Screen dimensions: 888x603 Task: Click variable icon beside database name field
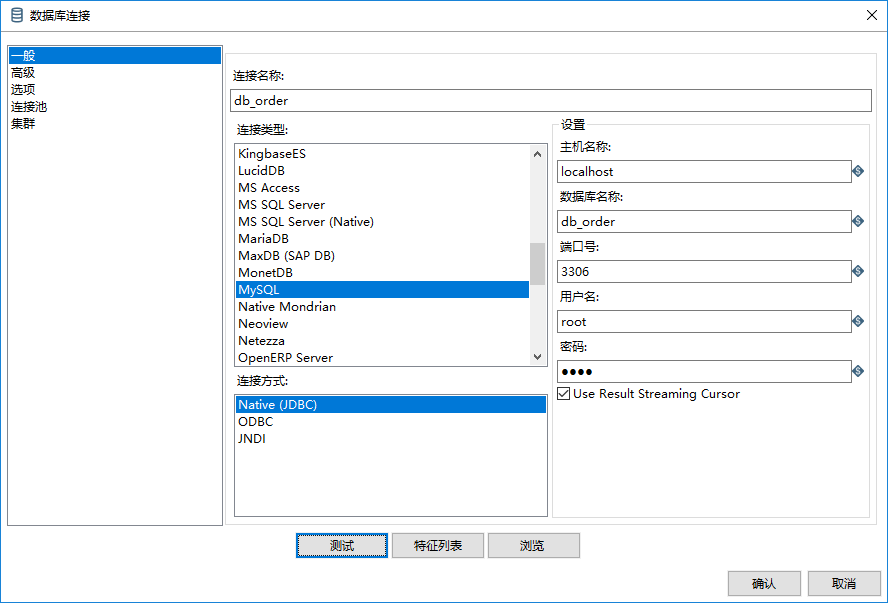(858, 221)
